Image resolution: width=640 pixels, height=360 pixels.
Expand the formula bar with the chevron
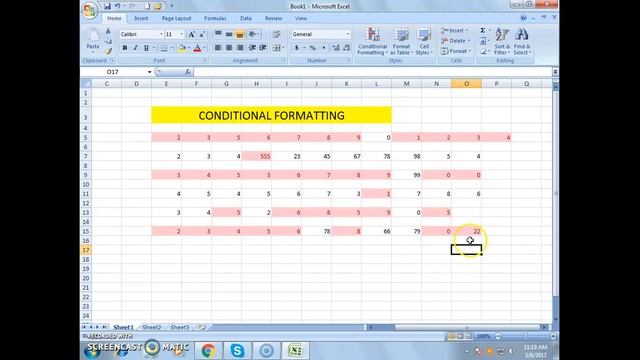pyautogui.click(x=555, y=72)
